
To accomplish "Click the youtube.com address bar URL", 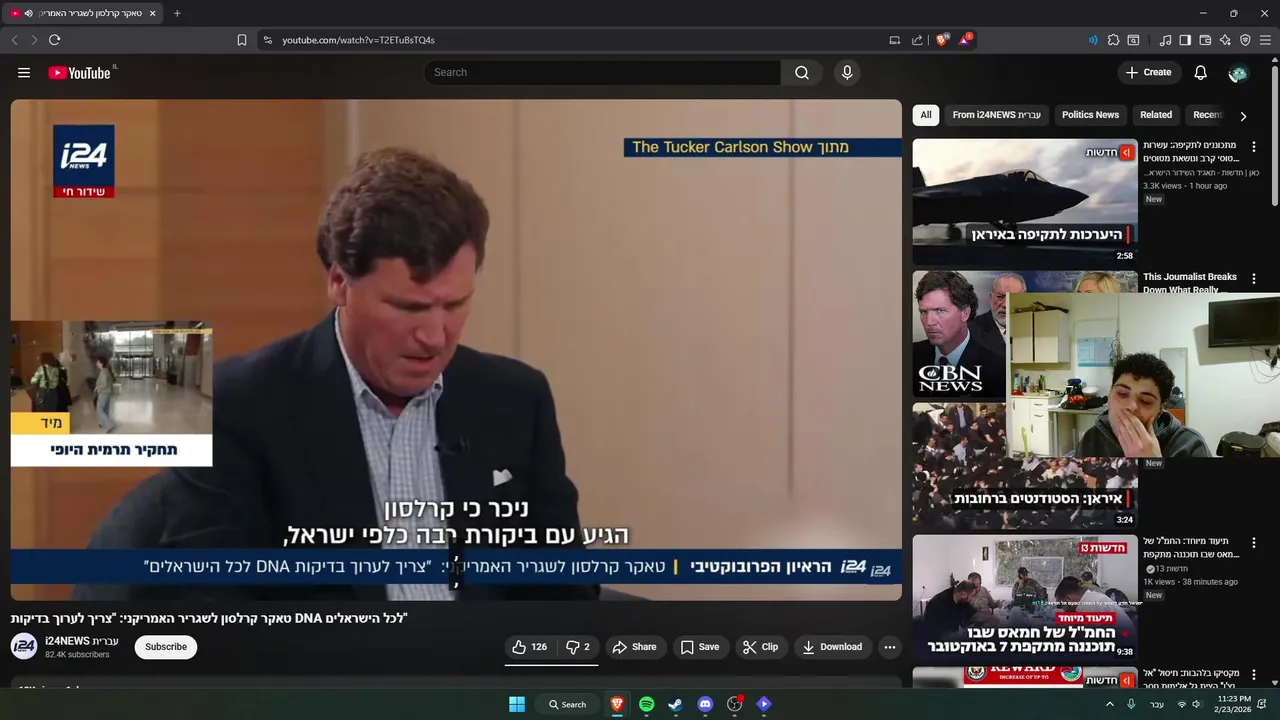I will (x=358, y=40).
